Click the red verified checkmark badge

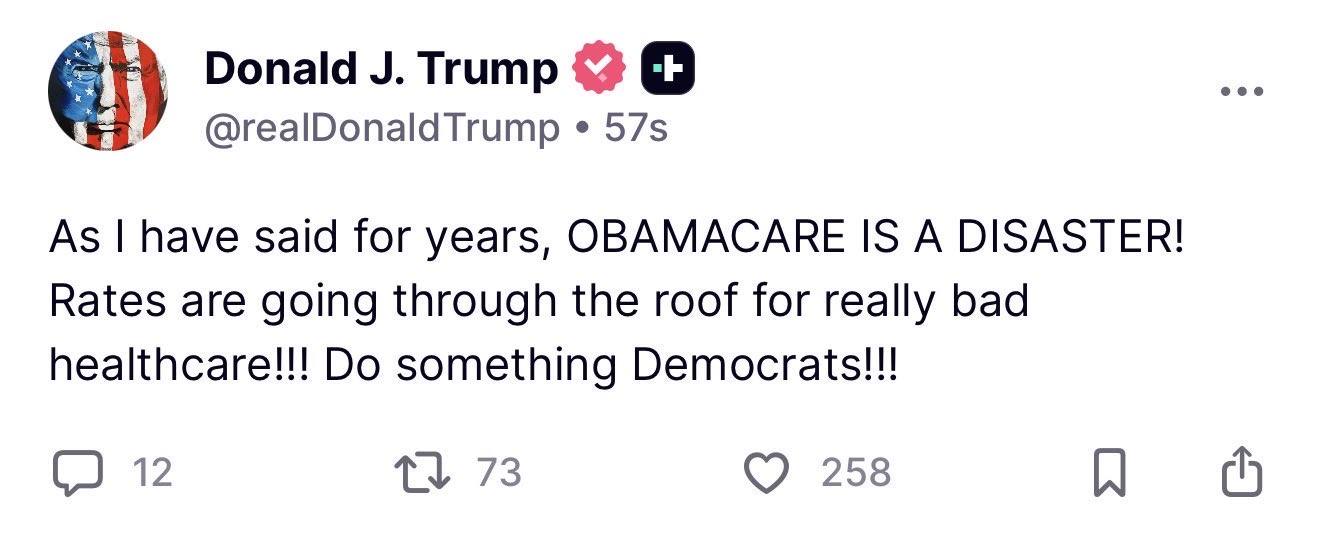pyautogui.click(x=599, y=70)
